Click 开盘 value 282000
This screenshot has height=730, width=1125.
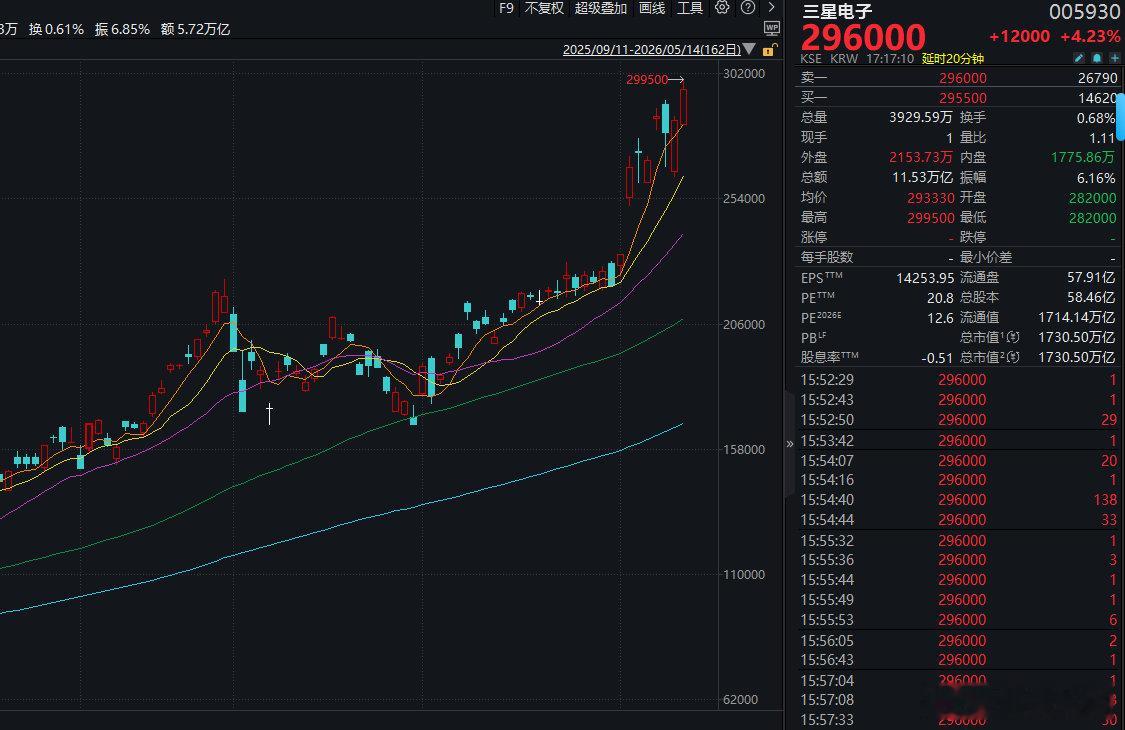pyautogui.click(x=1093, y=197)
